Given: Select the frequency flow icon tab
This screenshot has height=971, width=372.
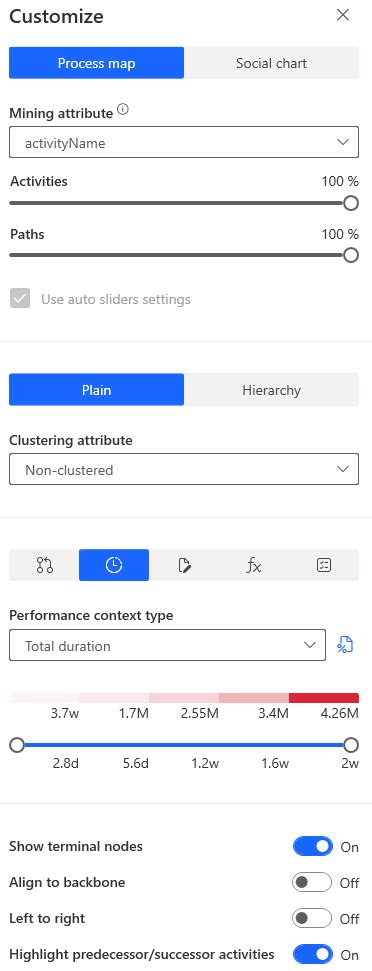Looking at the screenshot, I should click(44, 565).
